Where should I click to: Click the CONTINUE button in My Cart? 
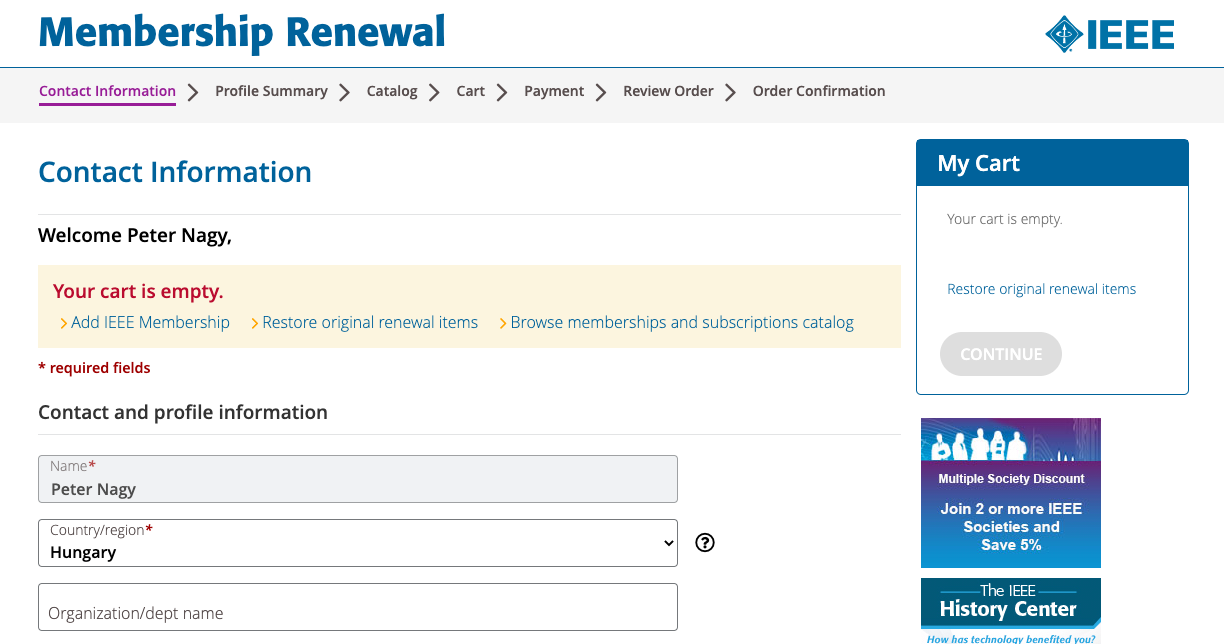tap(1001, 354)
